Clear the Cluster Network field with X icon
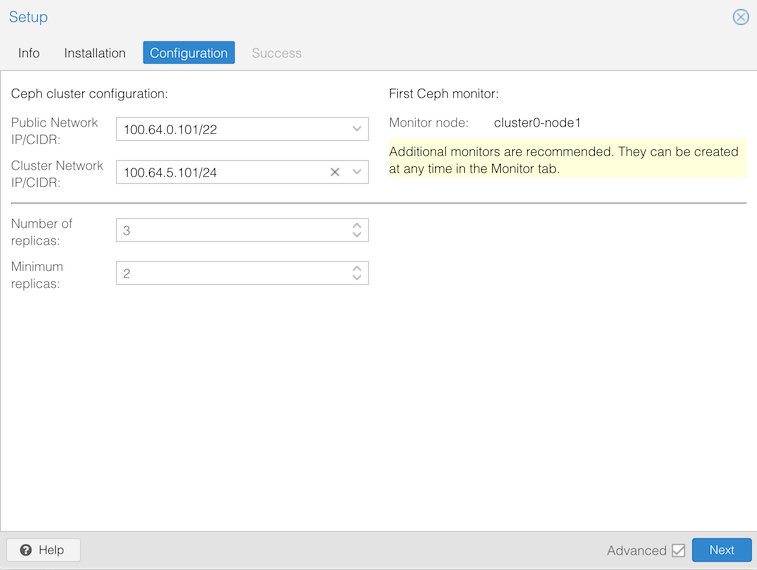The image size is (757, 570). point(335,172)
